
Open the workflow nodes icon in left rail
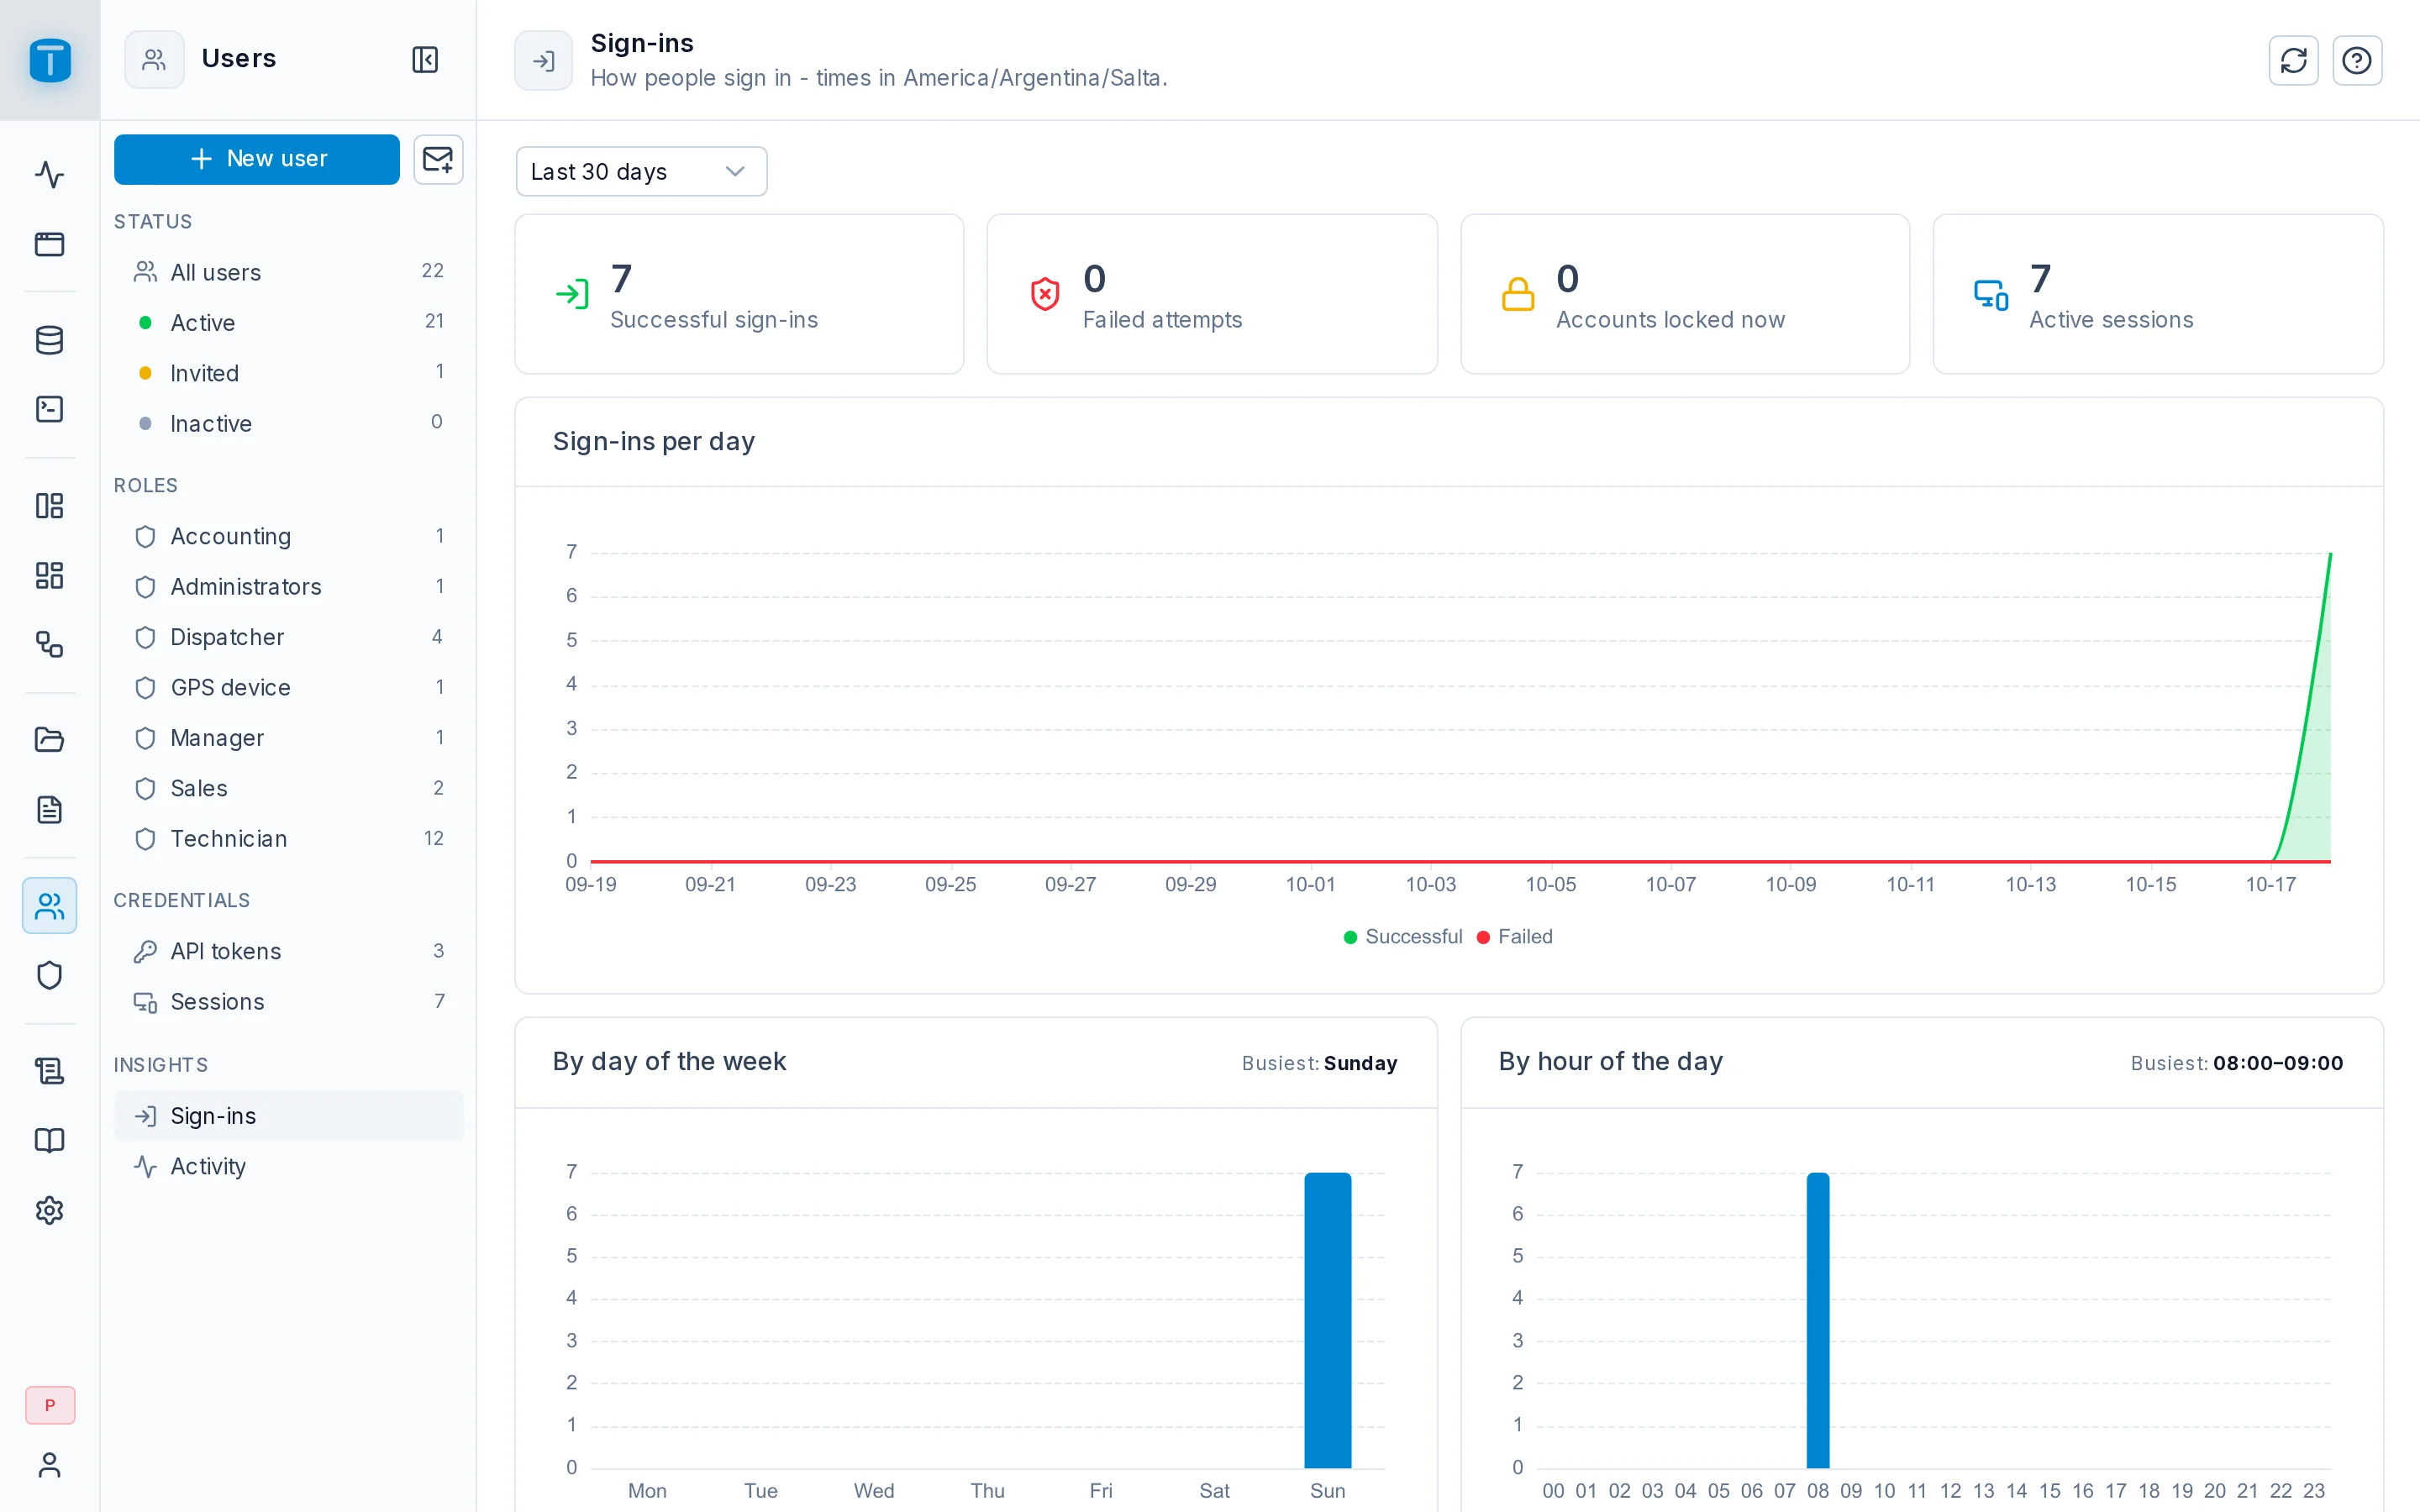49,644
